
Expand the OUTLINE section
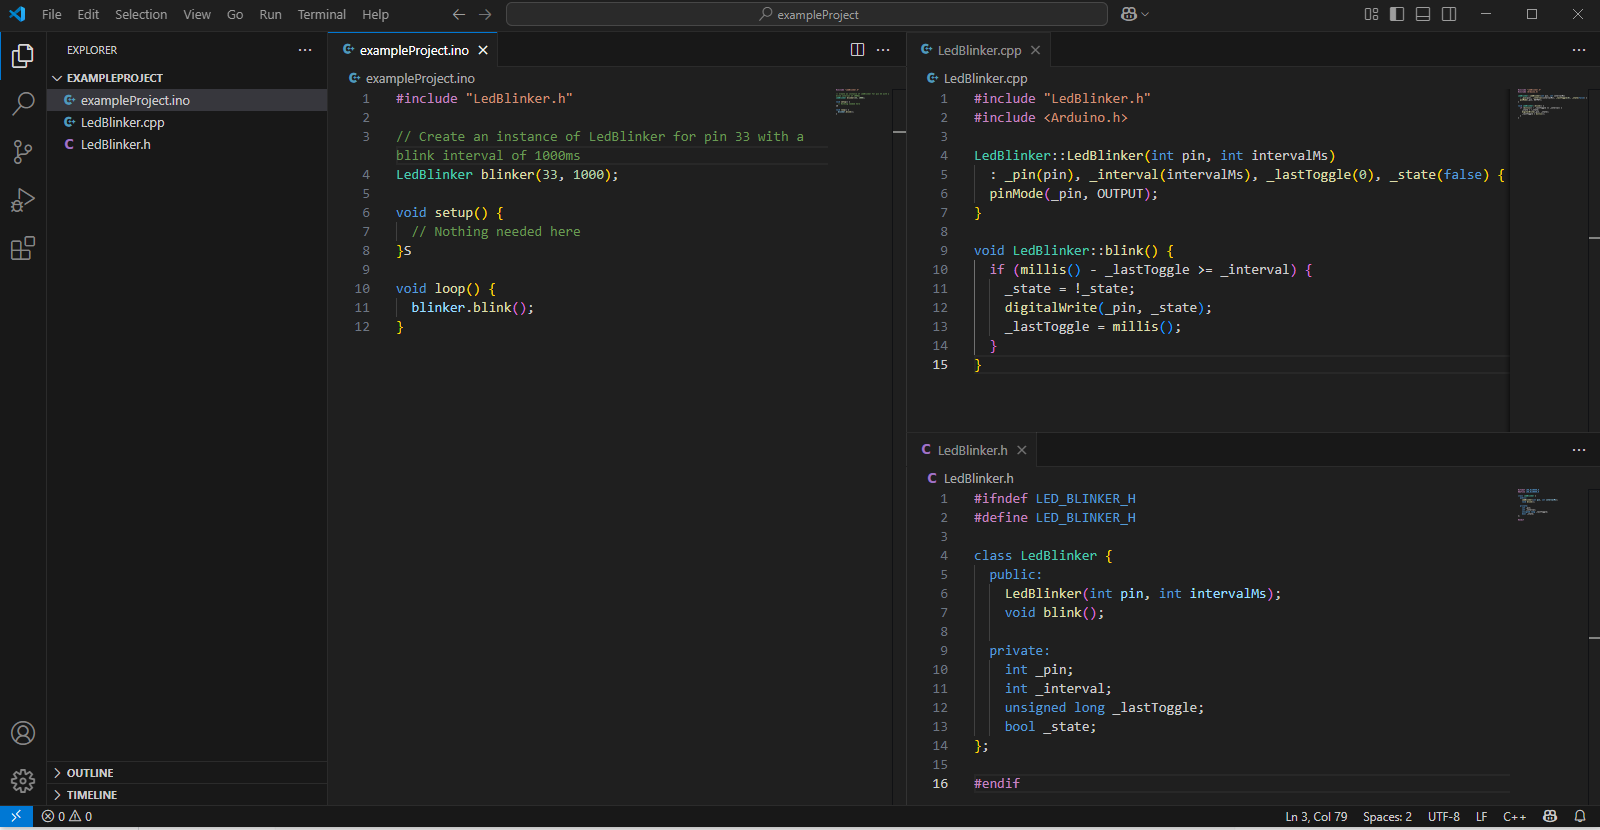pyautogui.click(x=90, y=773)
